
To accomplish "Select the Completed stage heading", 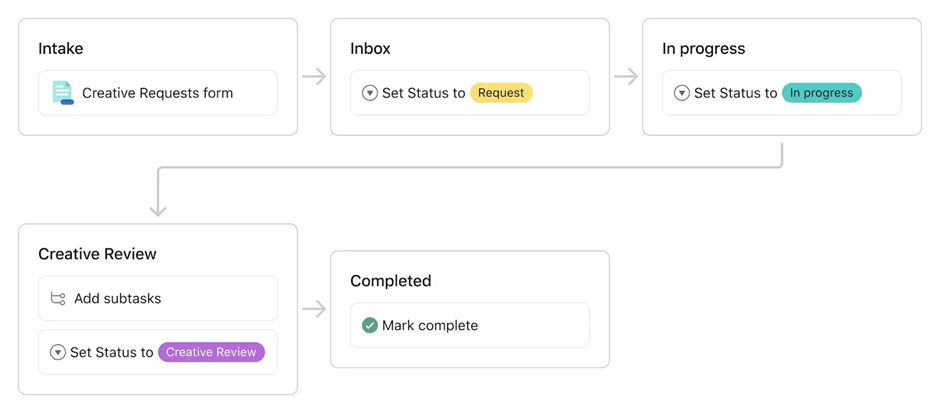I will tap(391, 281).
